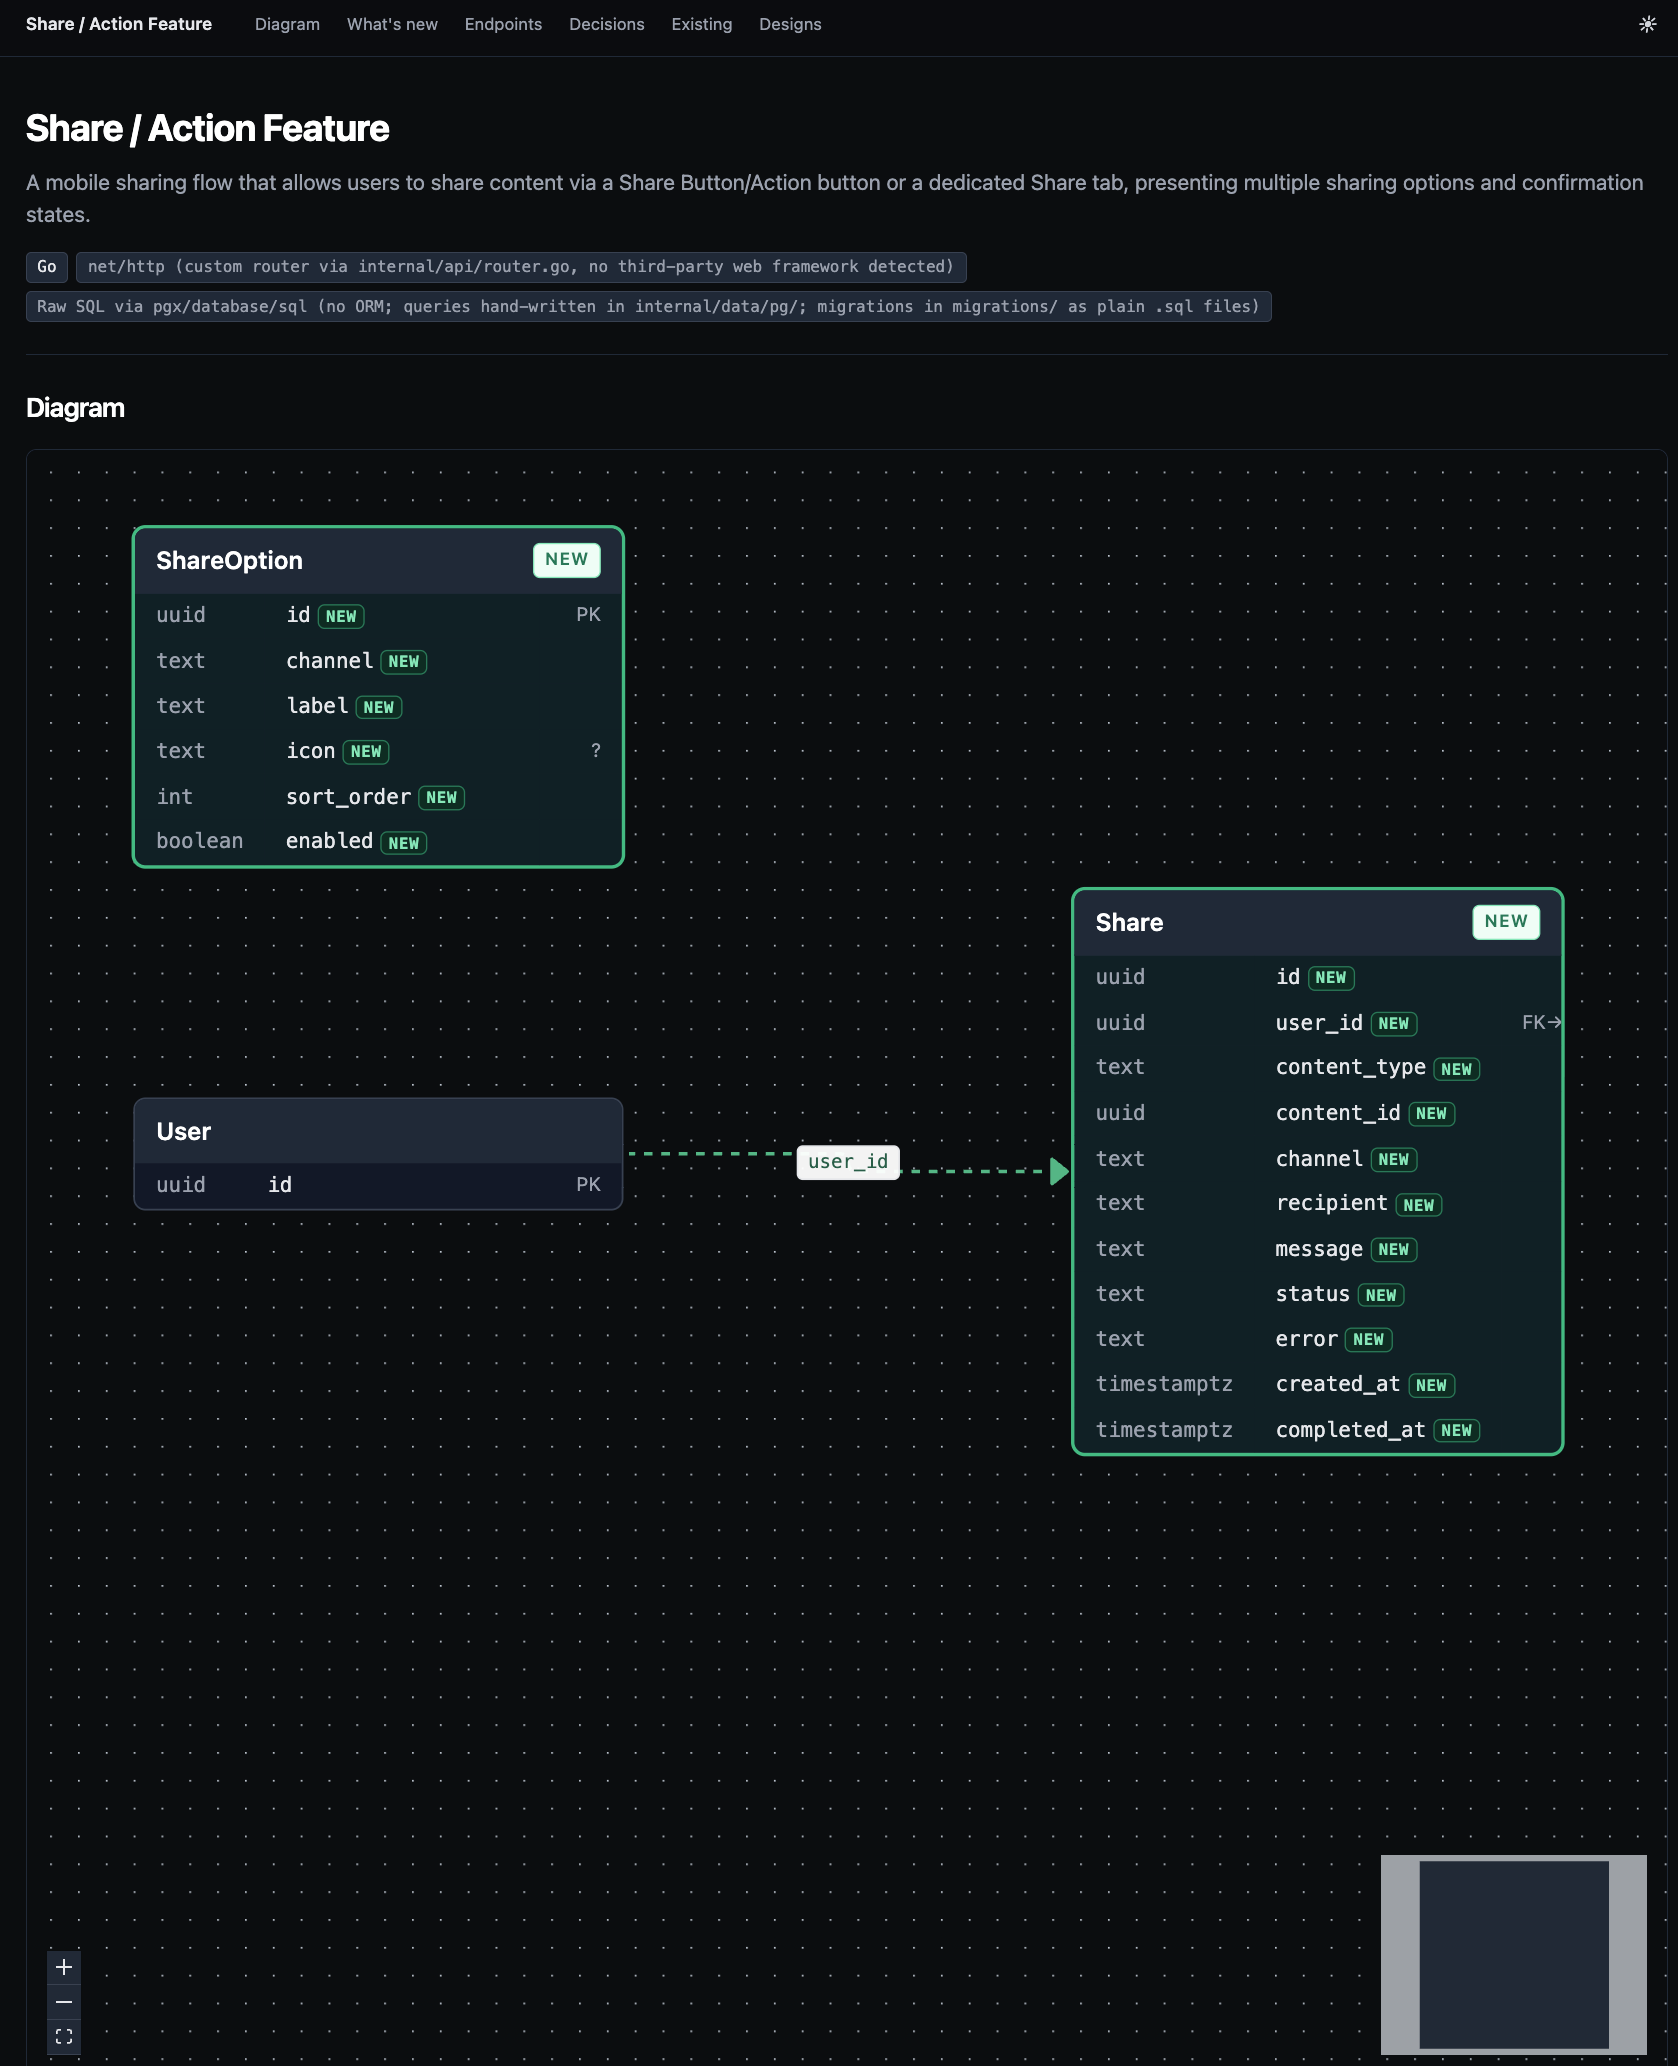Zoom out on the diagram canvas
The width and height of the screenshot is (1678, 2066).
[64, 2002]
